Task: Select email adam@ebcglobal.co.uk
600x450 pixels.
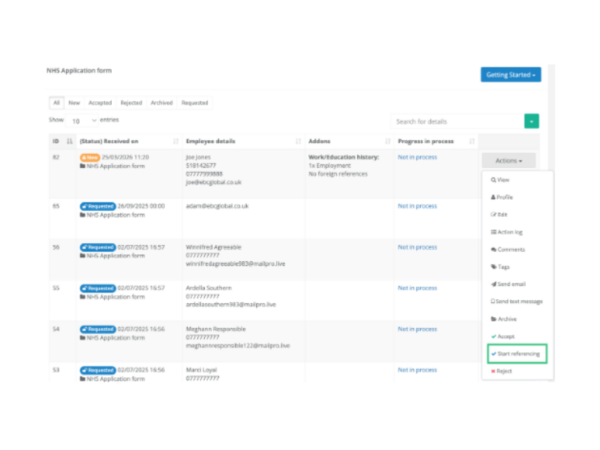Action: pyautogui.click(x=217, y=206)
